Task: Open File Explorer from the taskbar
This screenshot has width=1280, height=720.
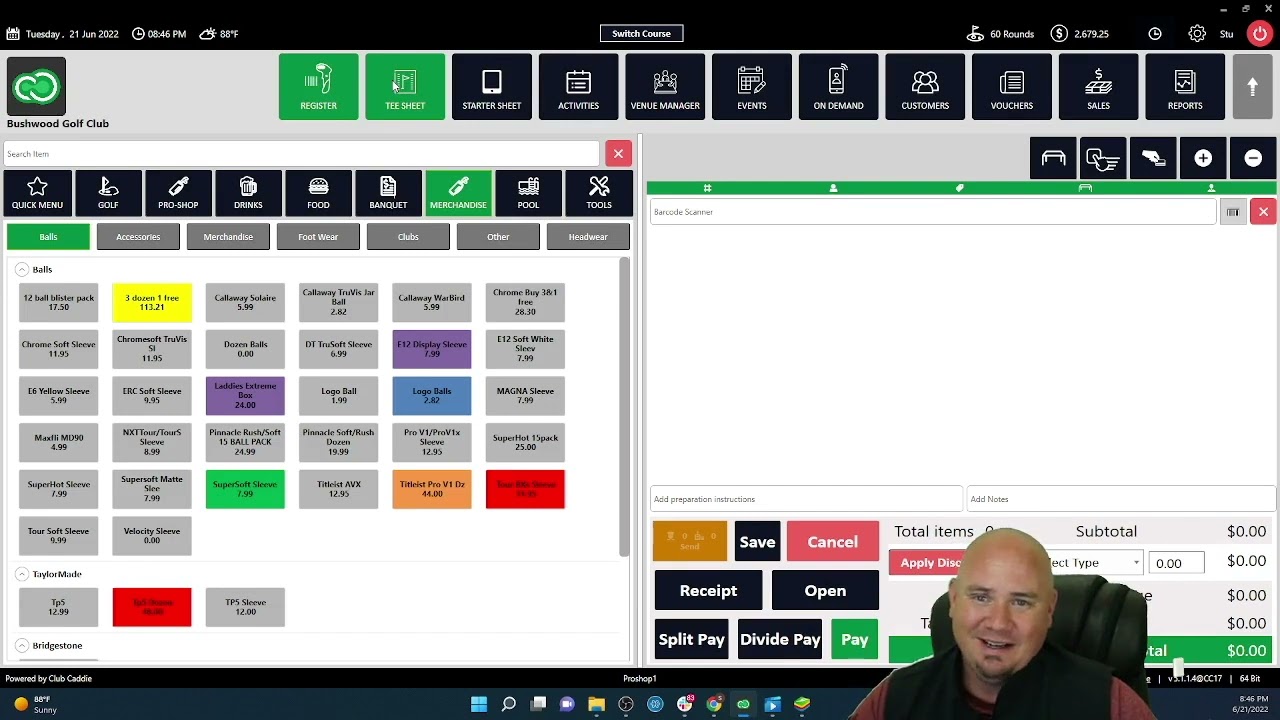Action: [x=597, y=705]
